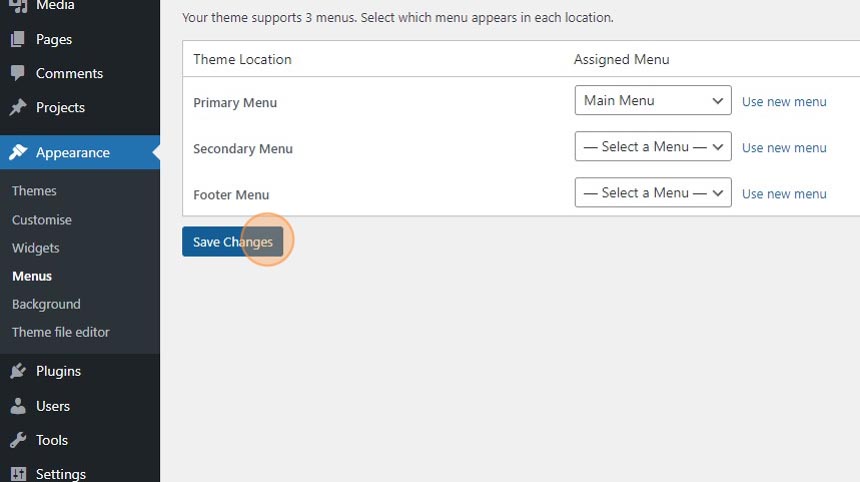Click the Comments speech bubble icon
This screenshot has width=860, height=482.
click(18, 74)
